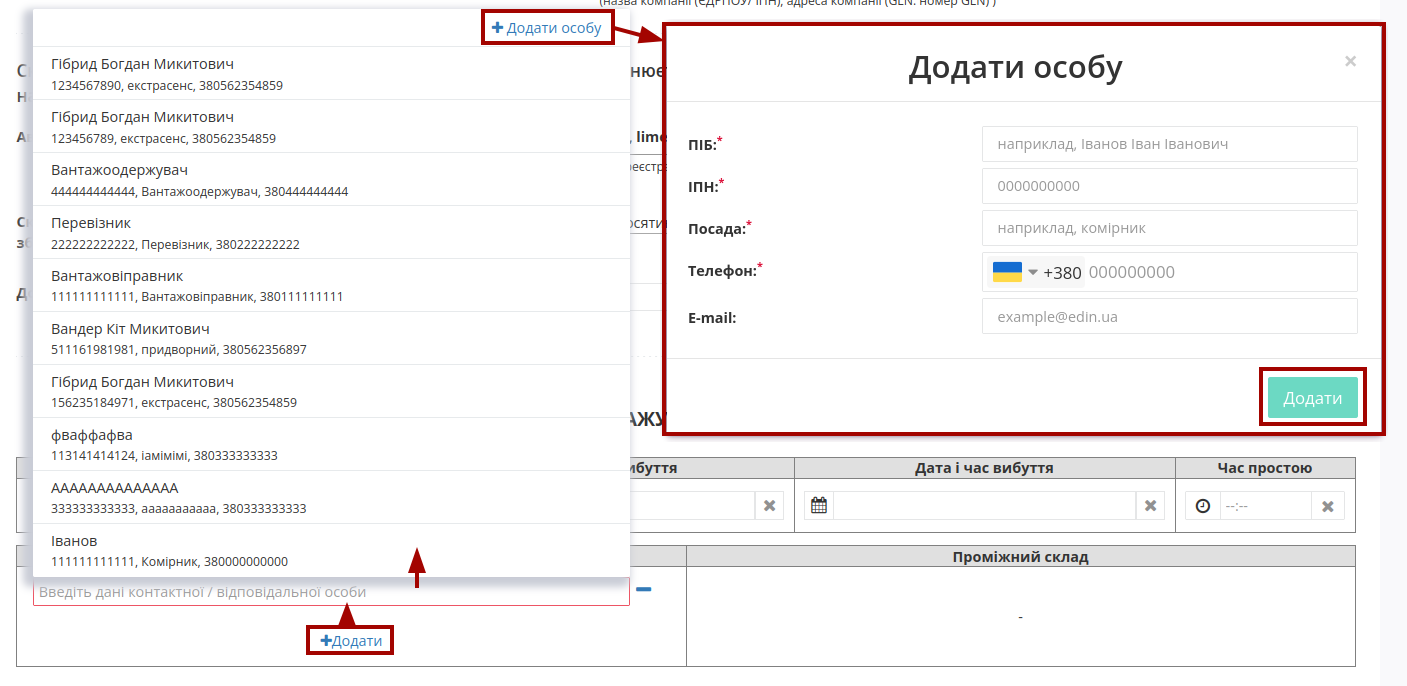1407x686 pixels.
Task: Clear the Час простою time field
Action: click(x=1328, y=506)
